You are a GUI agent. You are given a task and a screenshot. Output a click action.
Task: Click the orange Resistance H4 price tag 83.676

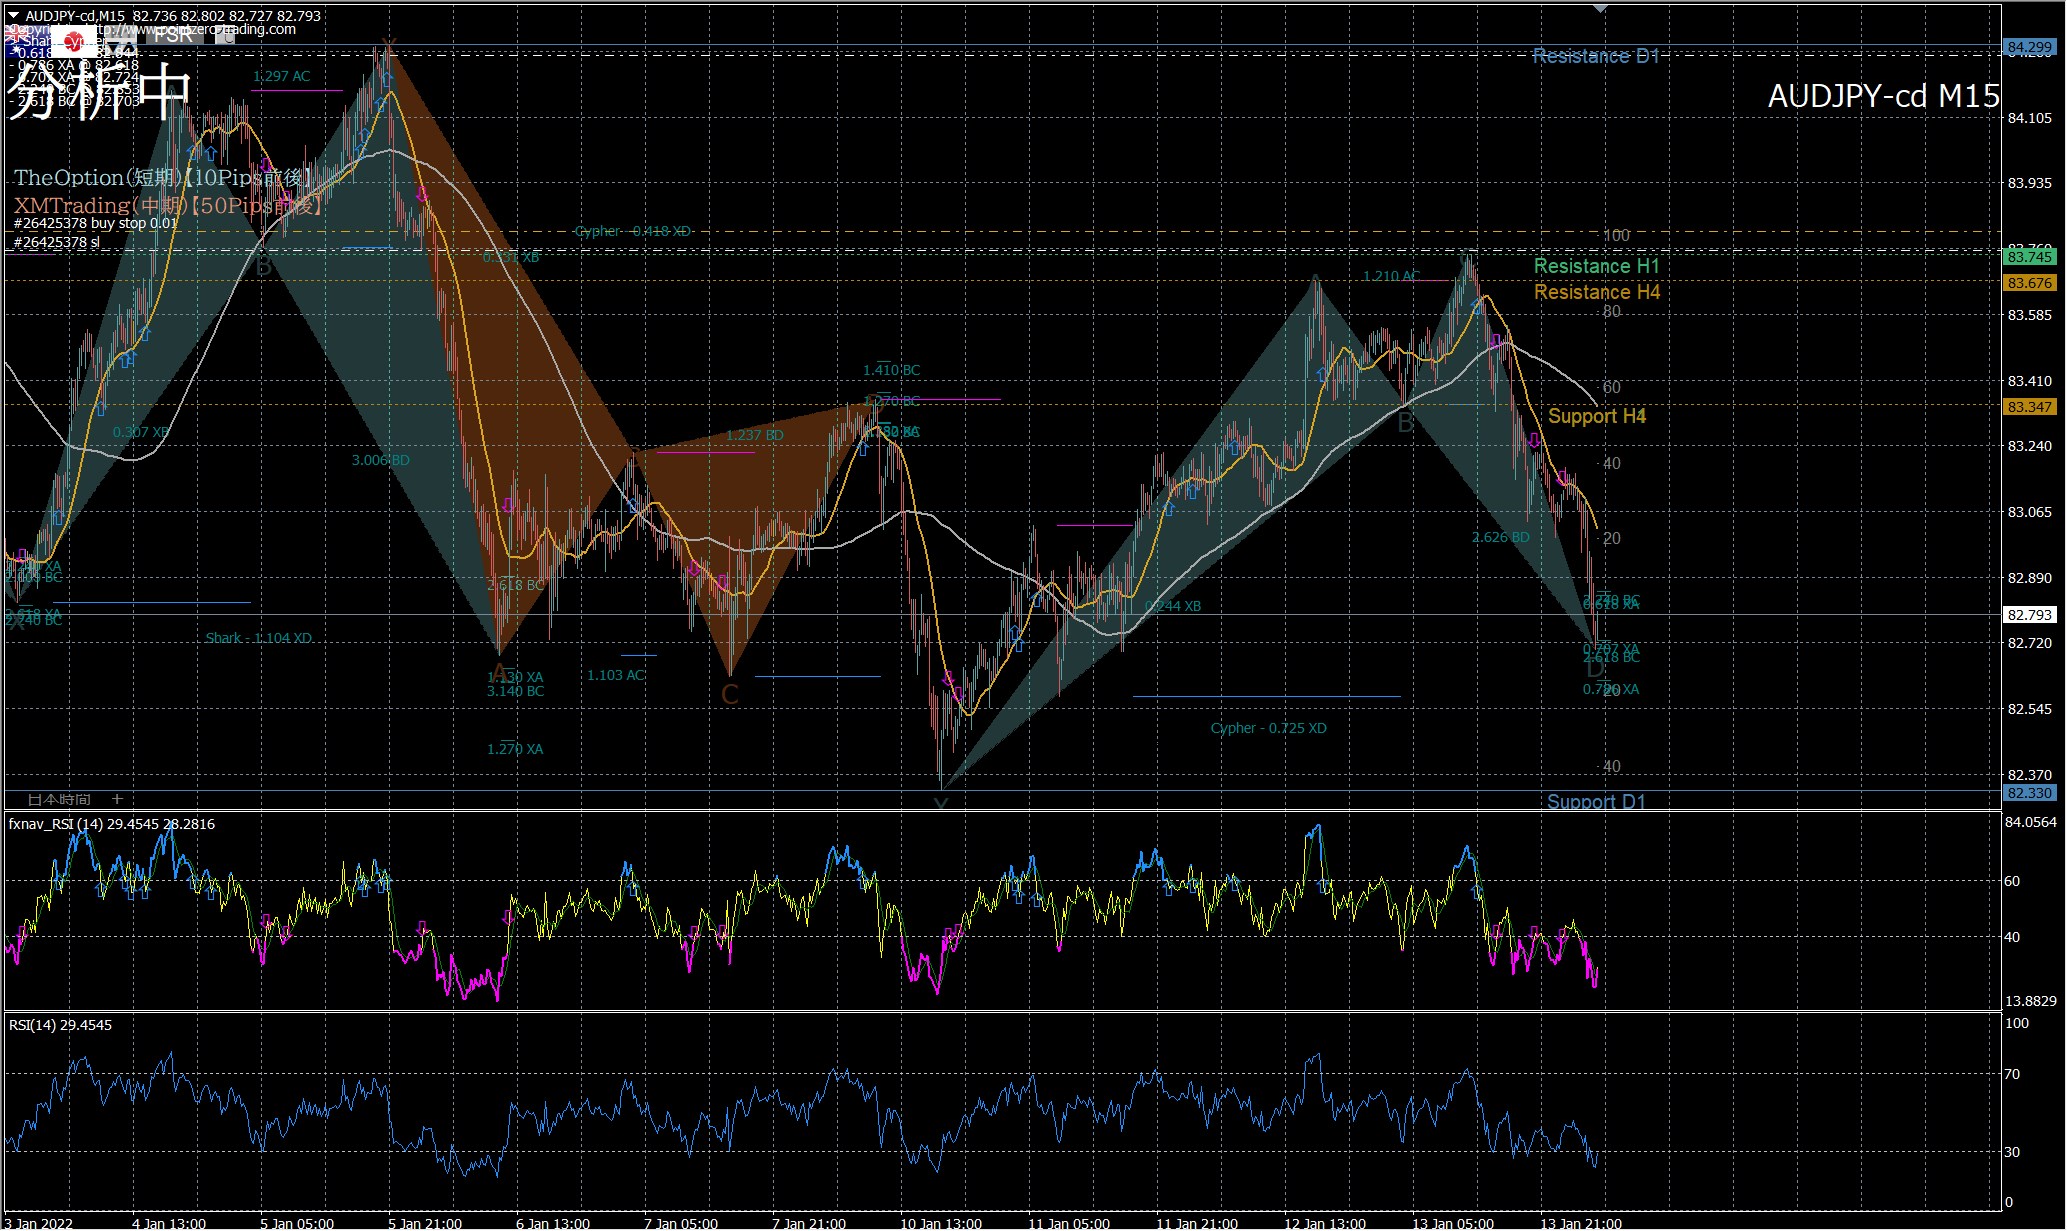click(x=2029, y=283)
